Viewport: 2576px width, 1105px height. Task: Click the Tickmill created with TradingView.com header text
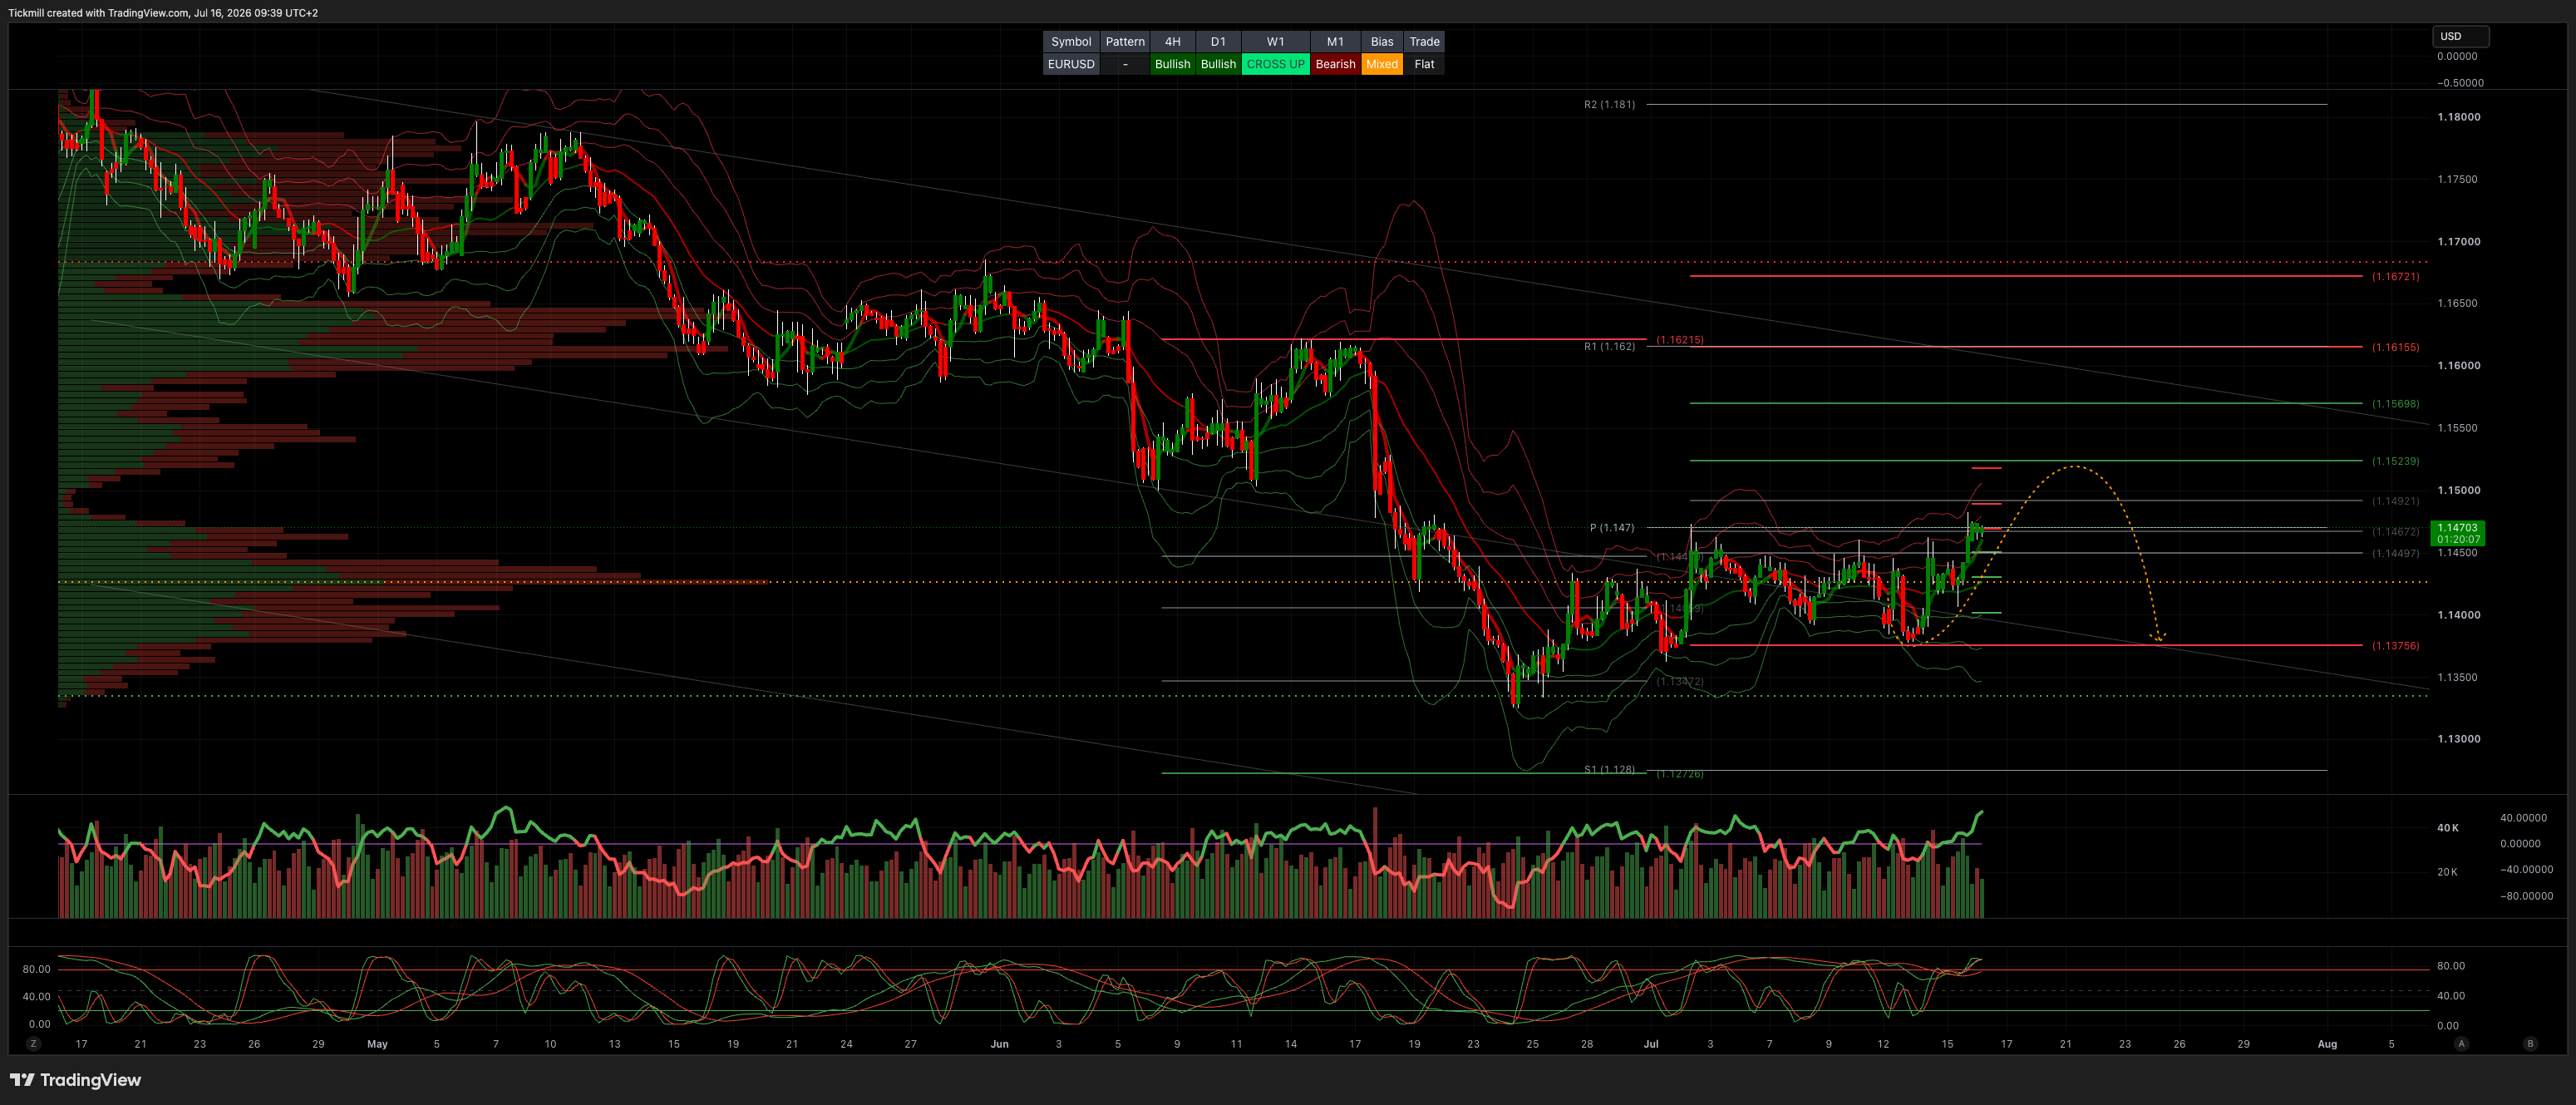[x=163, y=13]
